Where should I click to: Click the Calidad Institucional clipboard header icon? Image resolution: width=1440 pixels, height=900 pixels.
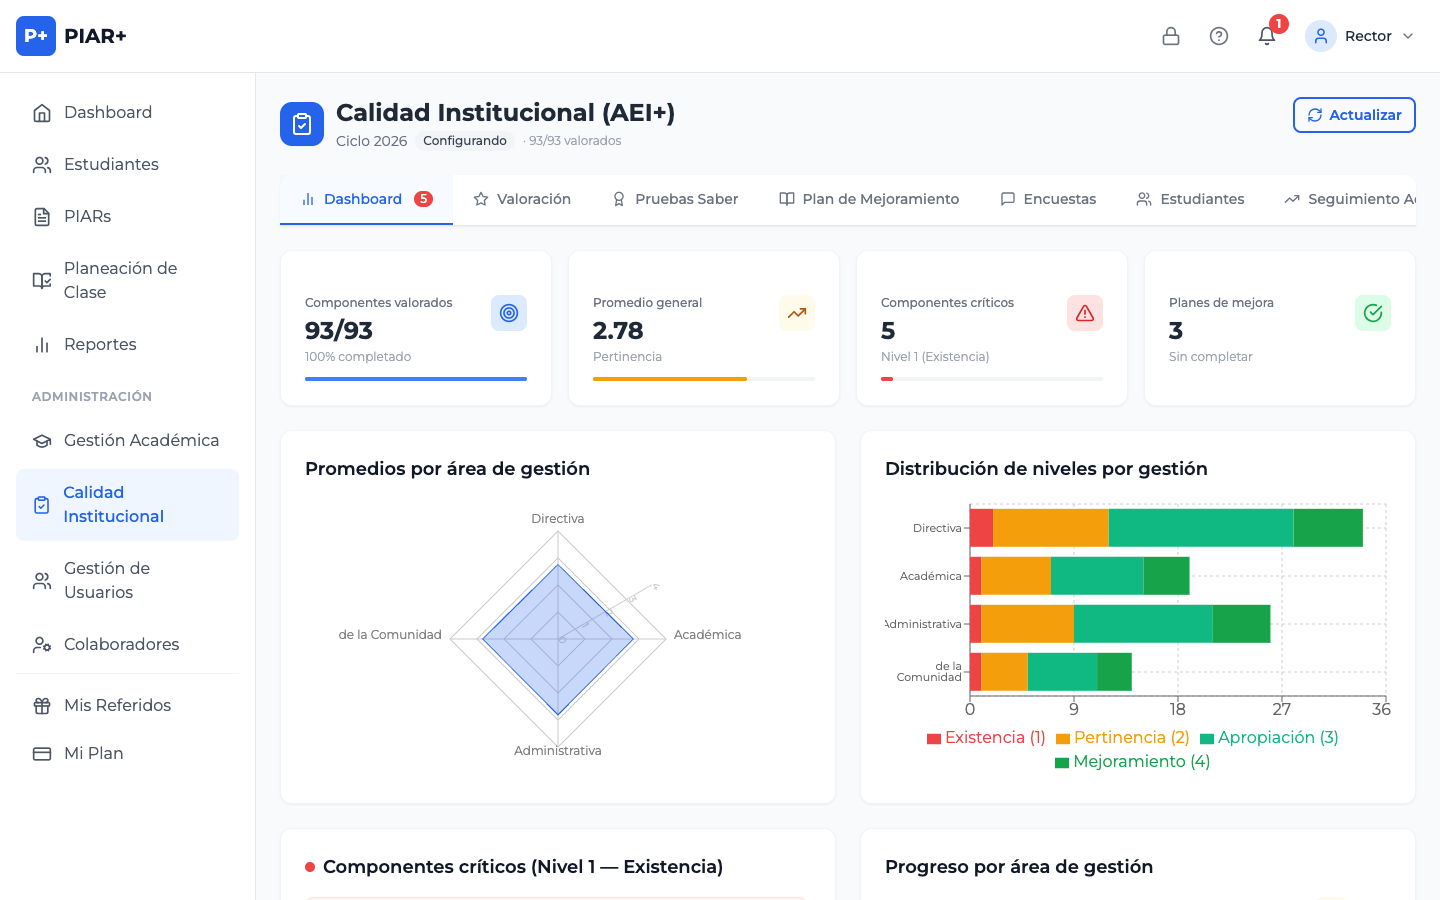tap(302, 124)
